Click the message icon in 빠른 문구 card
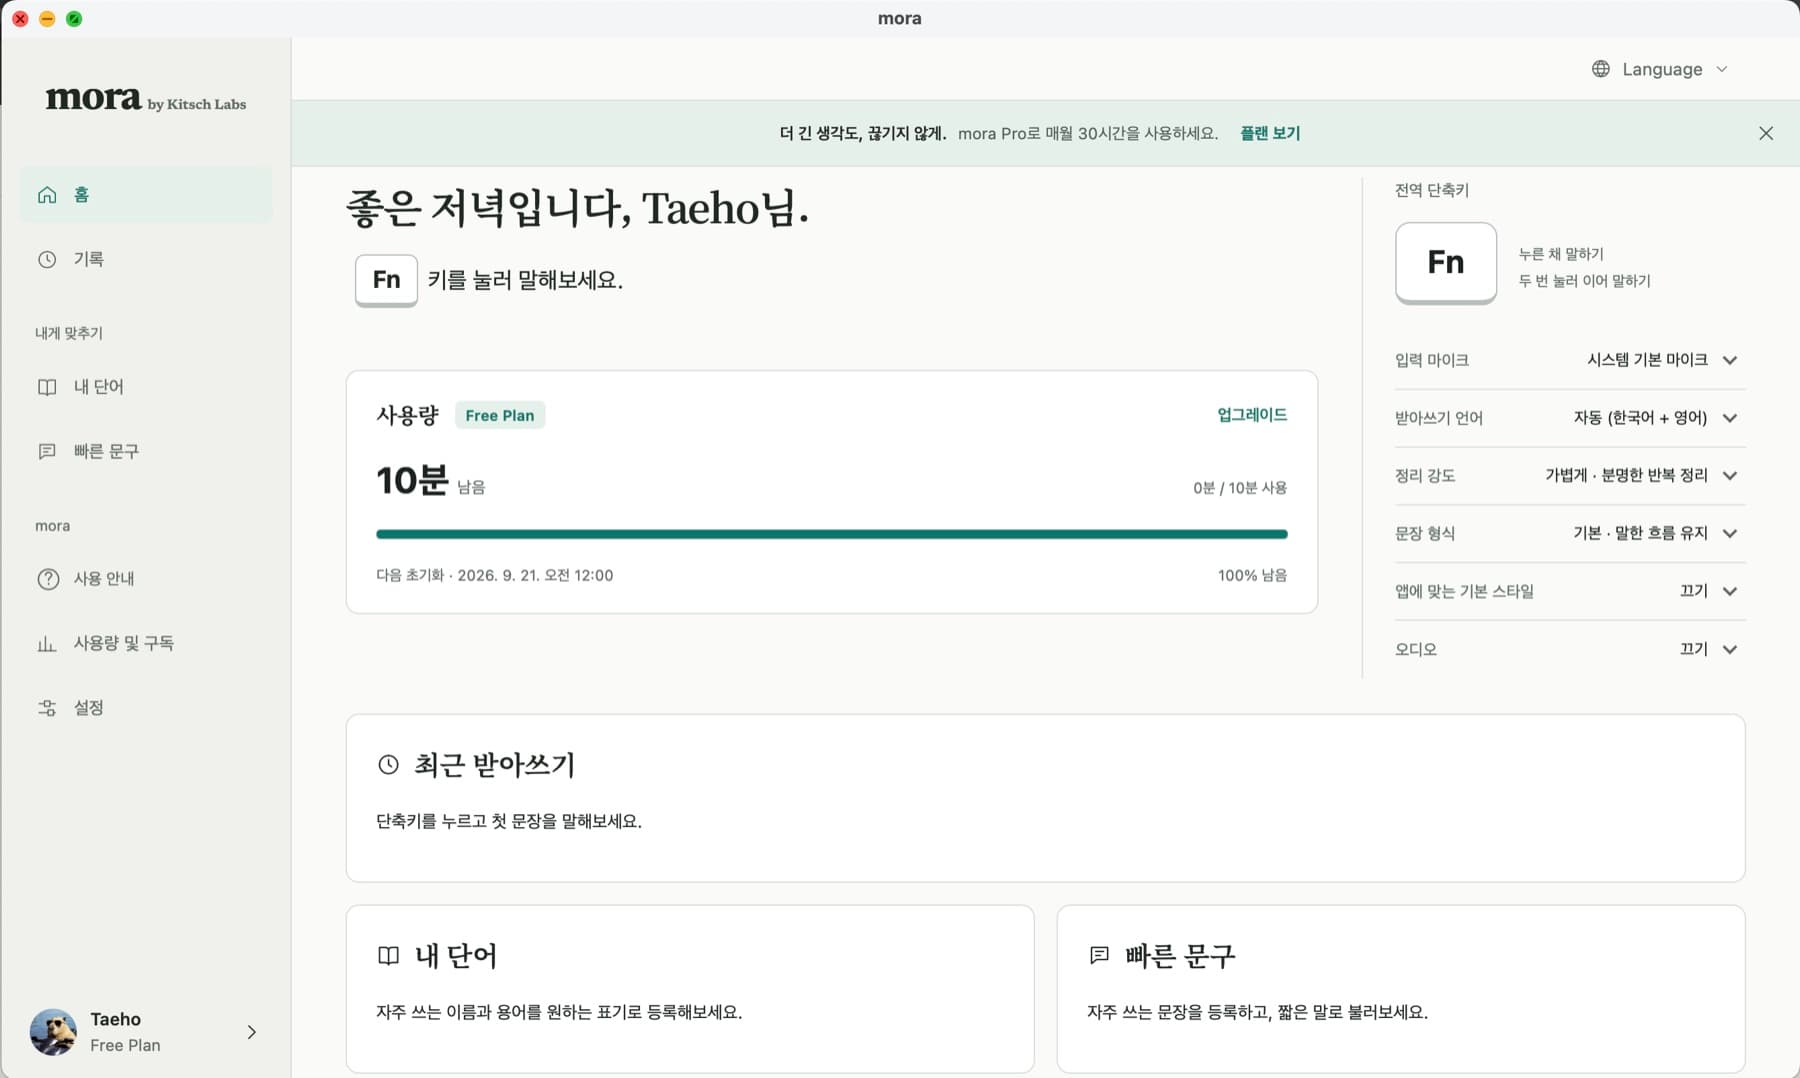The width and height of the screenshot is (1800, 1078). (x=1099, y=956)
